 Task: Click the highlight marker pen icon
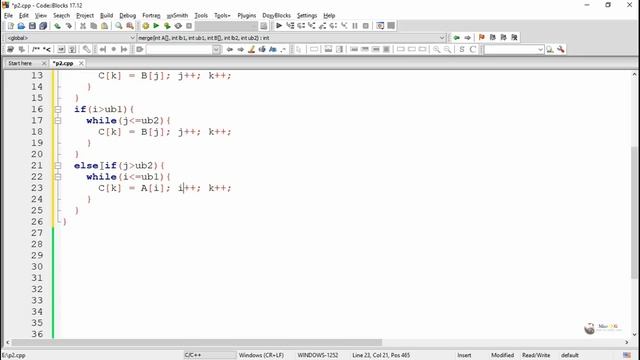pyautogui.click(x=251, y=49)
